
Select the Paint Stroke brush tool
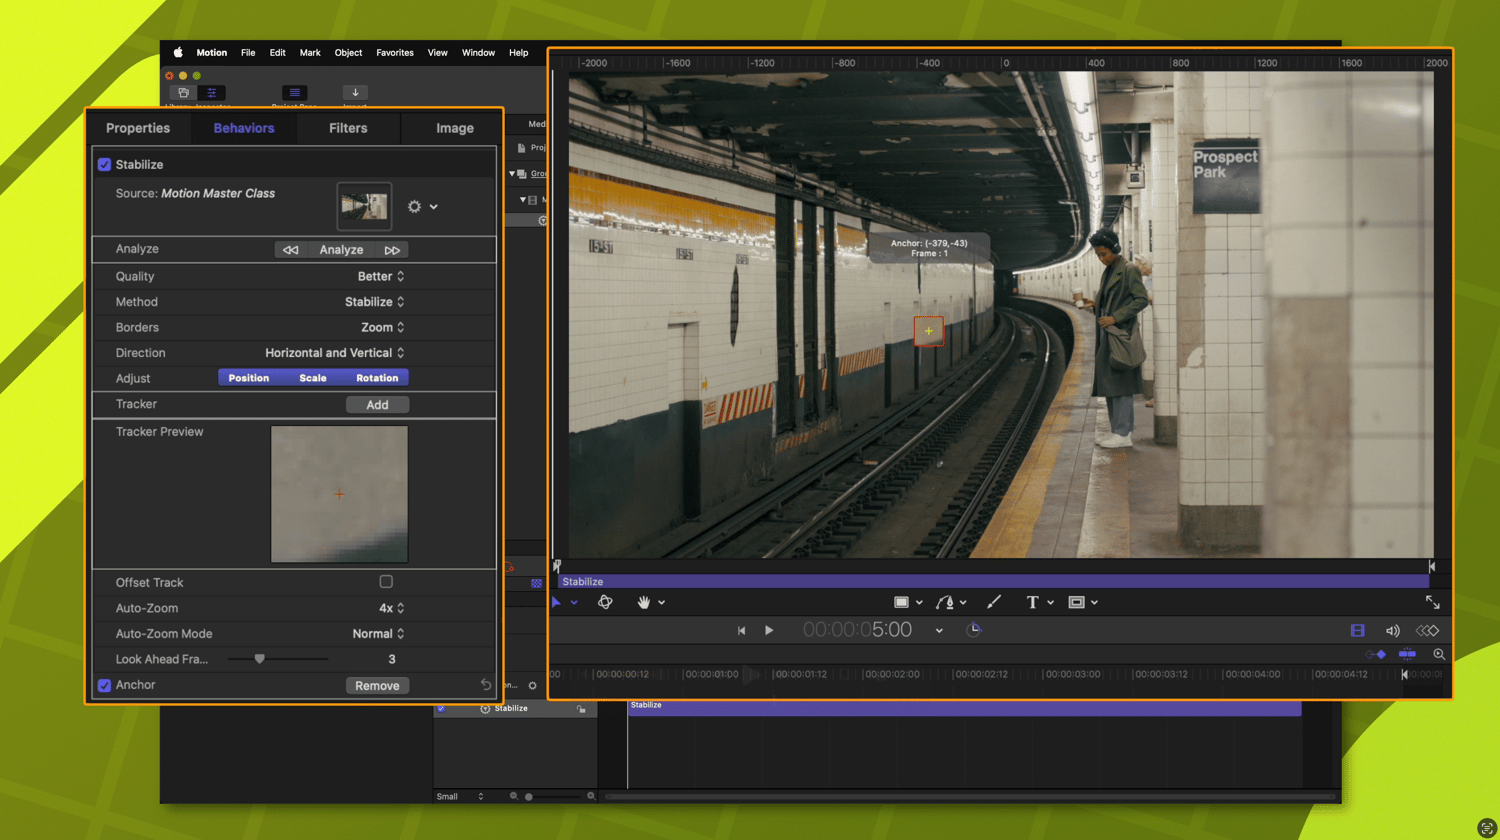click(993, 602)
